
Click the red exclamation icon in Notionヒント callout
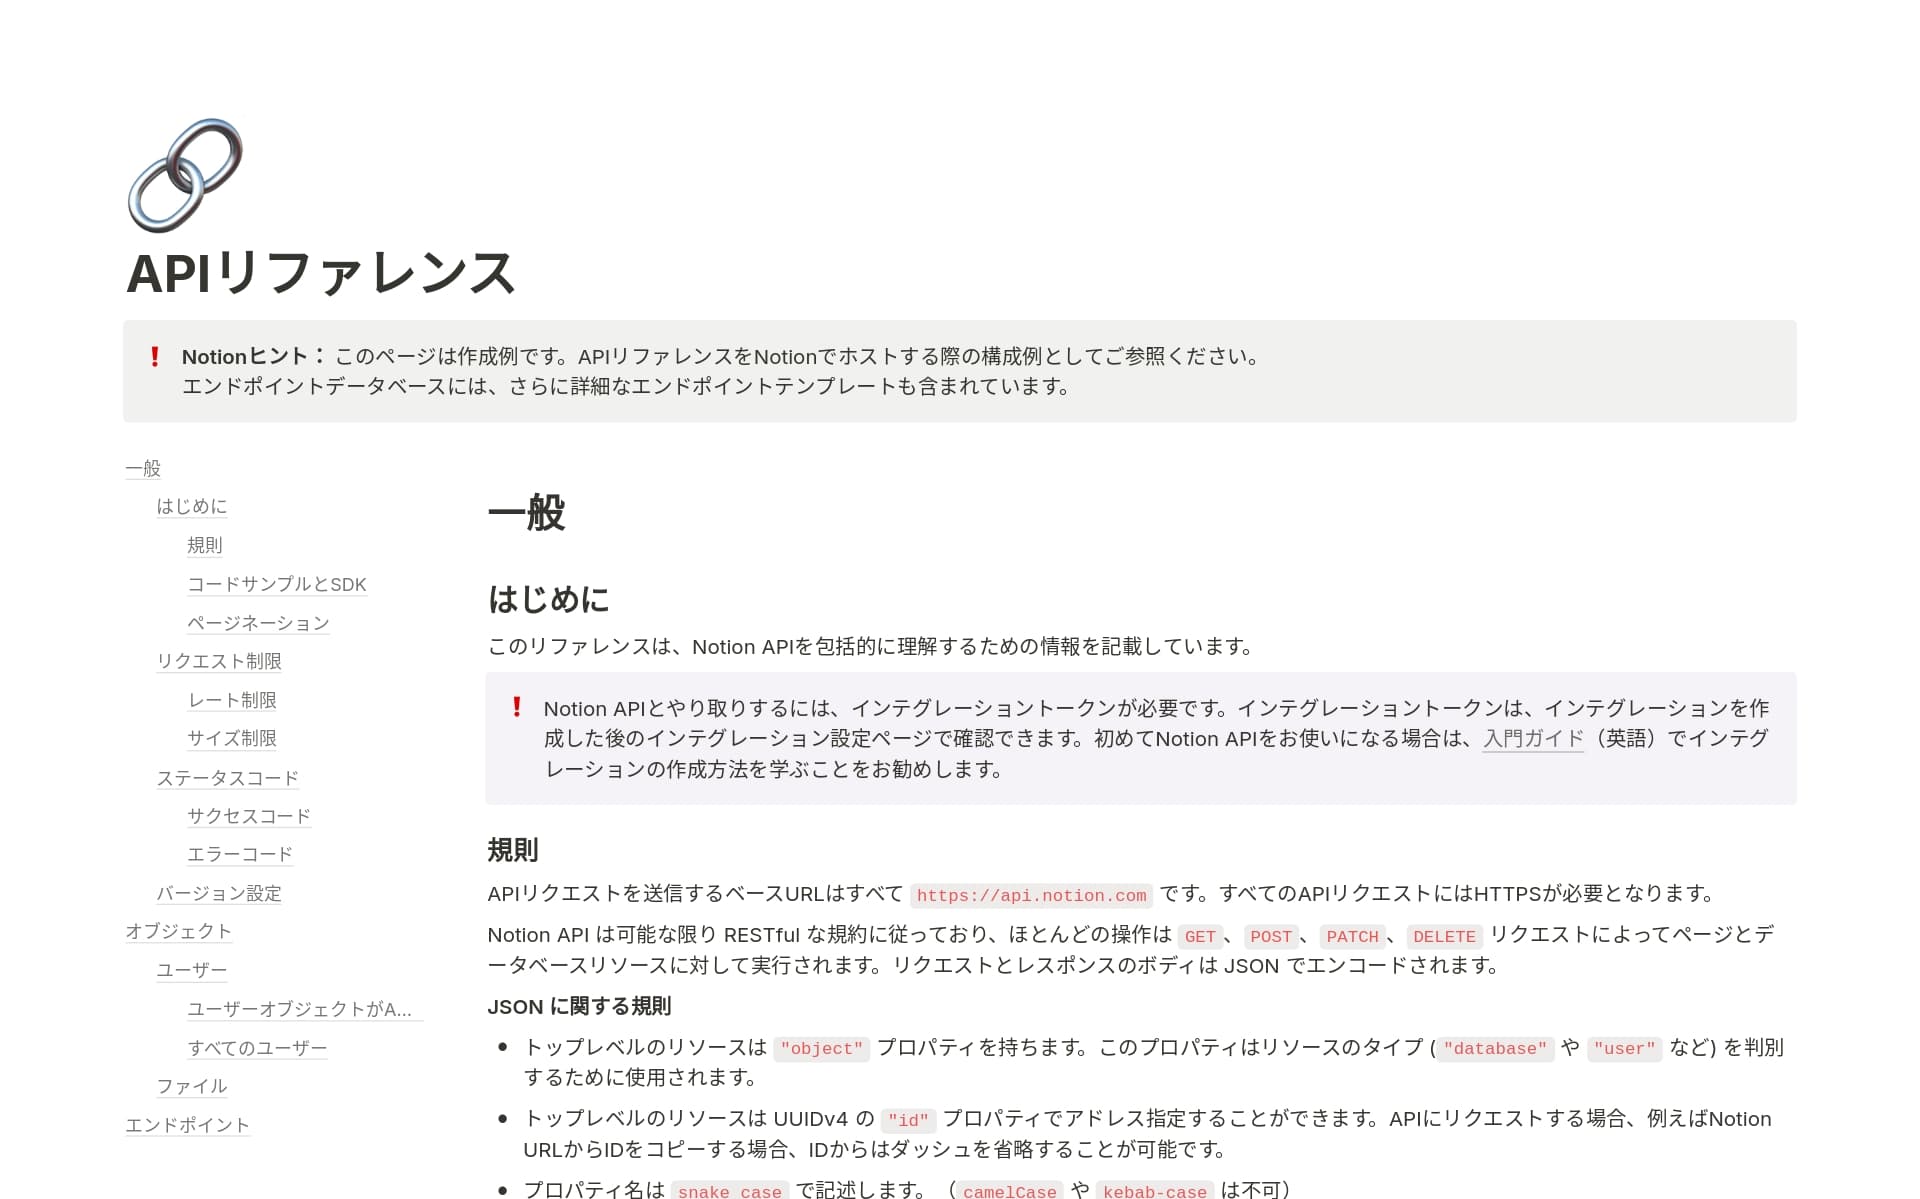pos(155,357)
